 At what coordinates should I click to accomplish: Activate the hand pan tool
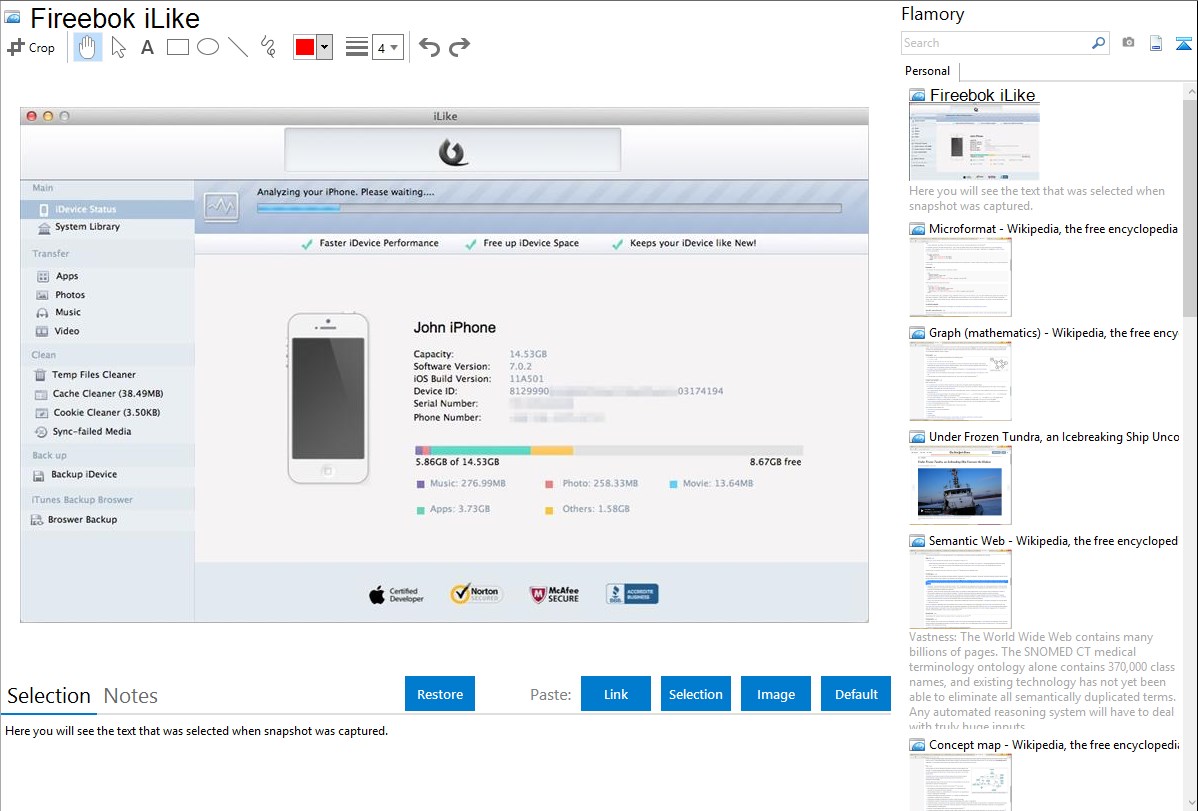[88, 47]
